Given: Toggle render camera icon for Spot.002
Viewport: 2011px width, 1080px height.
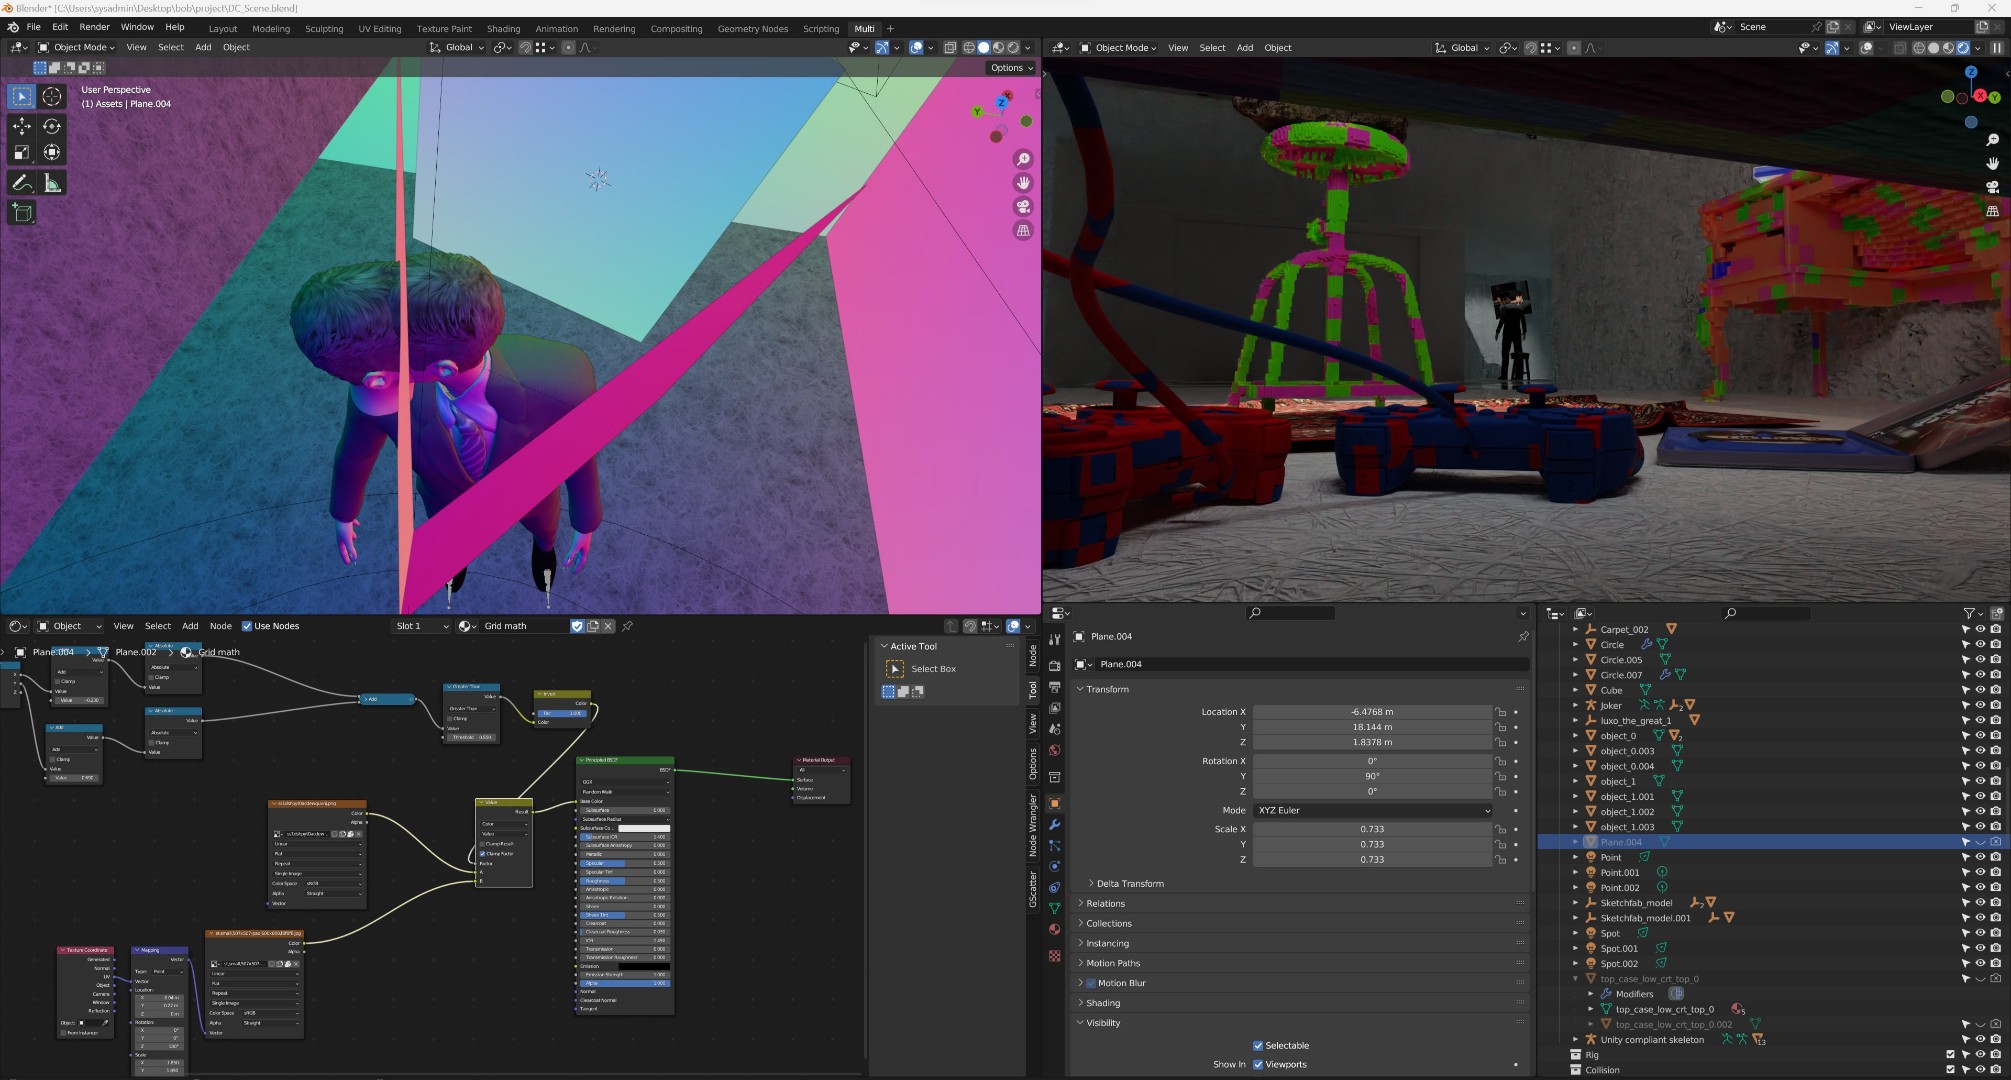Looking at the screenshot, I should (x=1996, y=963).
